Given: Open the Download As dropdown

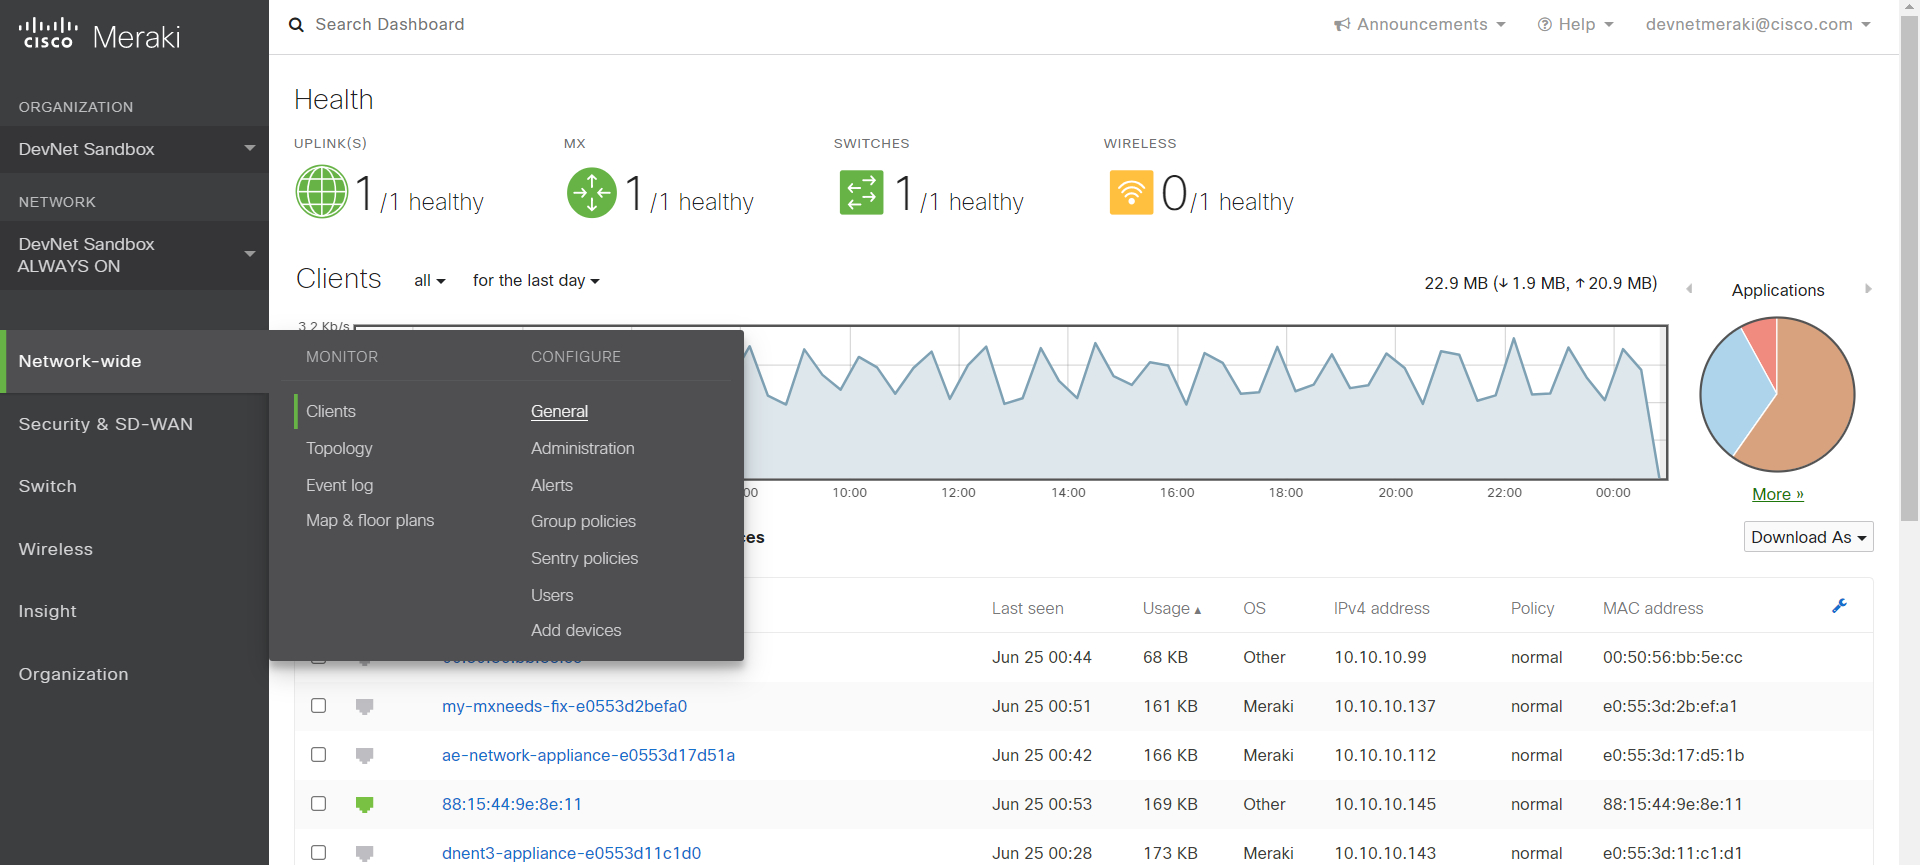Looking at the screenshot, I should point(1808,537).
